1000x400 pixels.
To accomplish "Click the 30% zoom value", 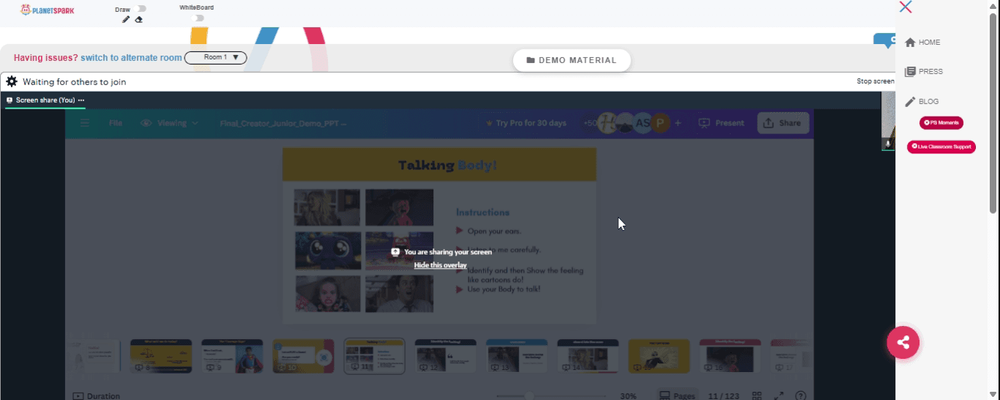I will tap(628, 396).
